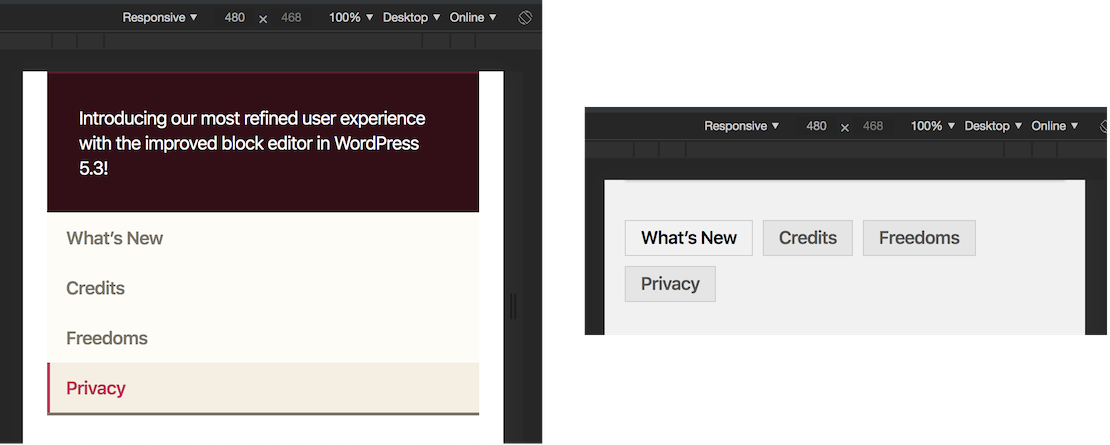The width and height of the screenshot is (1110, 445).
Task: Select highlighted Privacy in left vertical menu
Action: pos(263,388)
